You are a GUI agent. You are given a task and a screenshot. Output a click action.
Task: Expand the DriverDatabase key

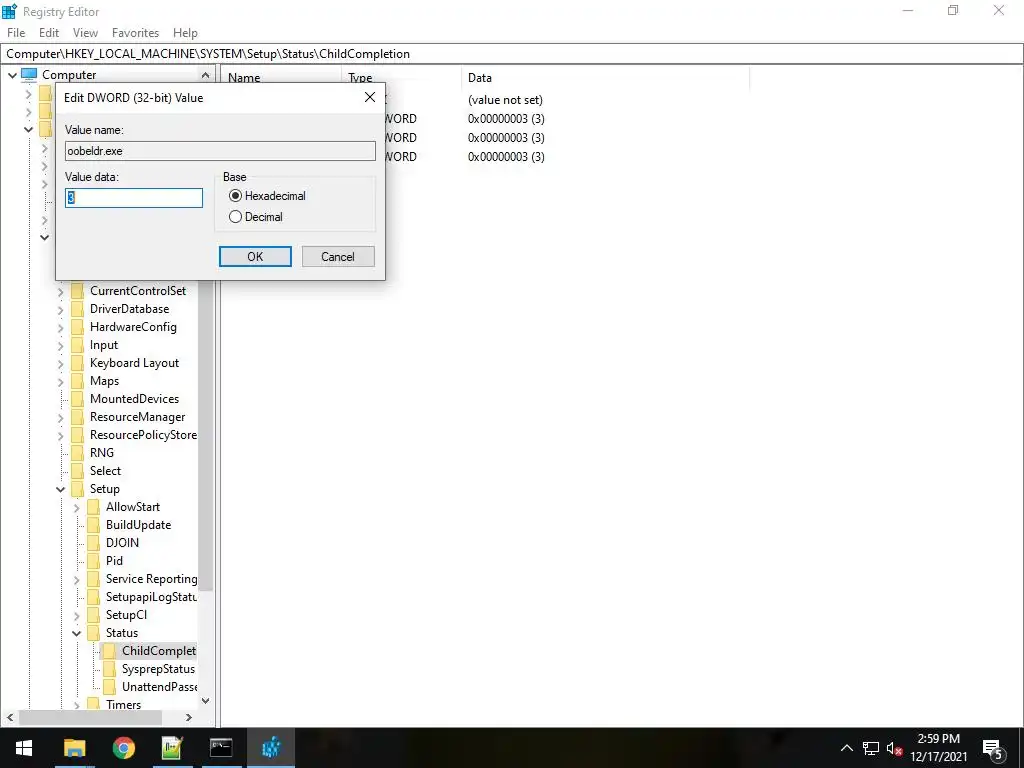point(61,310)
